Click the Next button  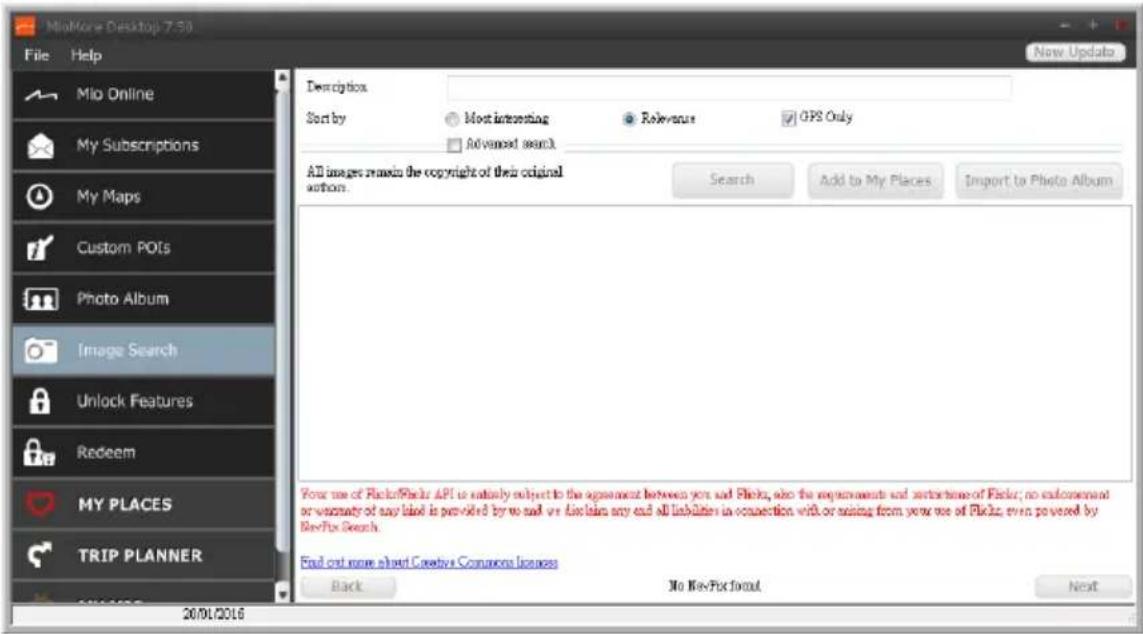pyautogui.click(x=1082, y=587)
